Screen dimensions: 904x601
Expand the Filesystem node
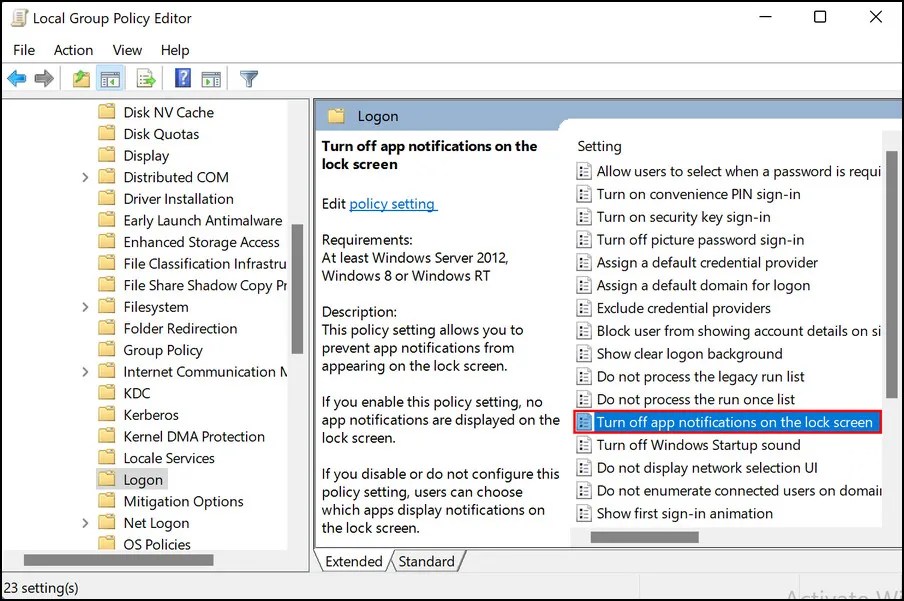pyautogui.click(x=85, y=306)
